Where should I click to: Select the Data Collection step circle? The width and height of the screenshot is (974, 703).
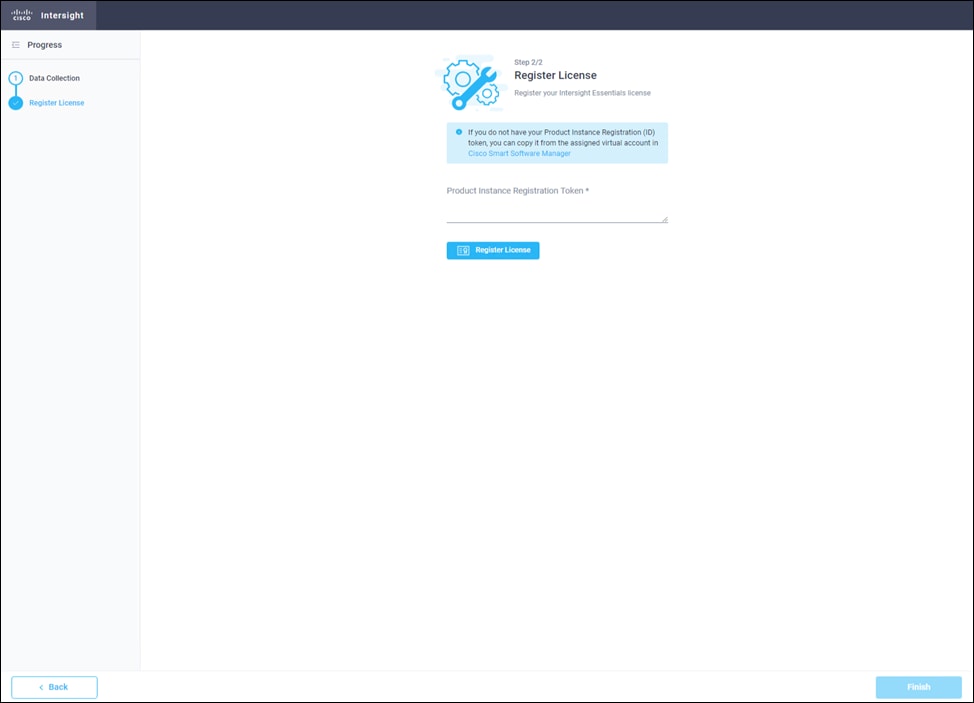coord(16,78)
